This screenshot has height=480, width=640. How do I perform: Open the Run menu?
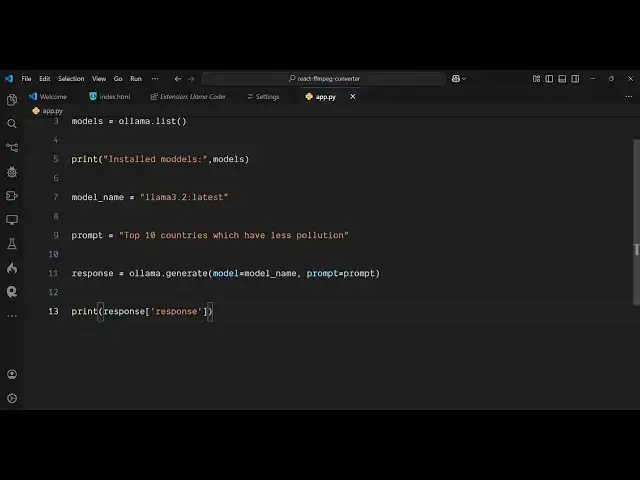pyautogui.click(x=136, y=78)
